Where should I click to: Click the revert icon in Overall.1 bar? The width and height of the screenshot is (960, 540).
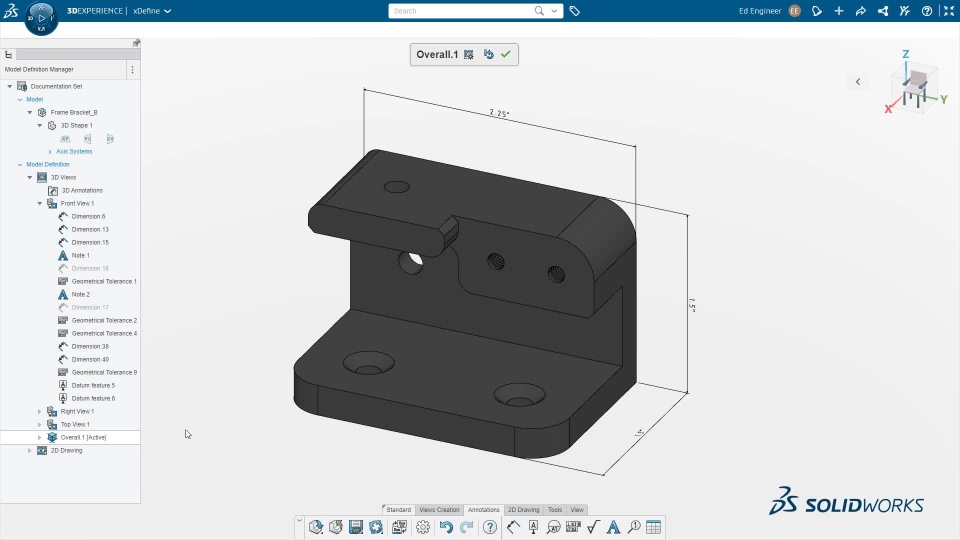pyautogui.click(x=489, y=54)
